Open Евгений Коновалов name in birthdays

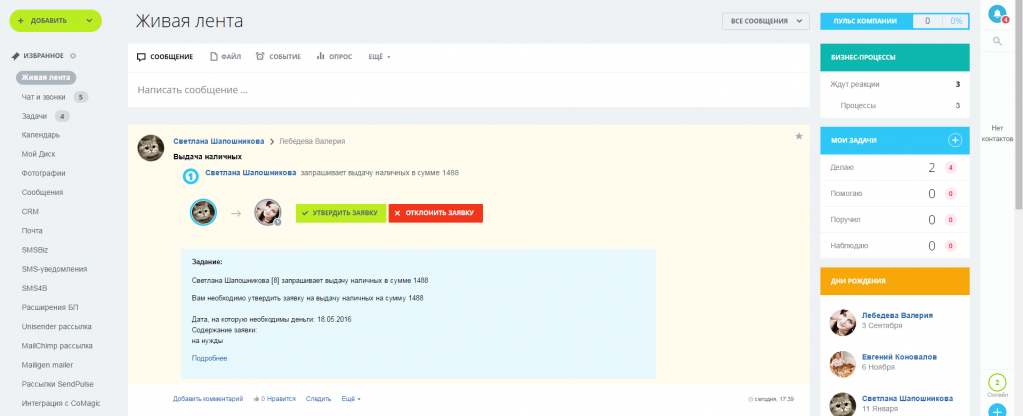point(899,357)
